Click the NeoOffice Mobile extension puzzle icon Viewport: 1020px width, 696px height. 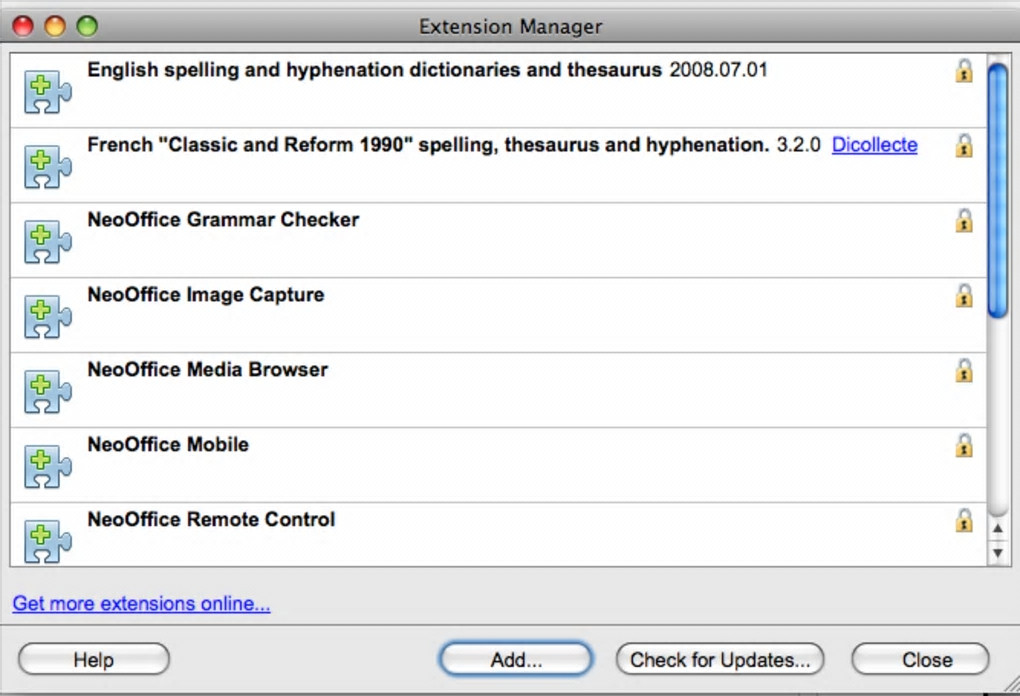click(x=47, y=467)
